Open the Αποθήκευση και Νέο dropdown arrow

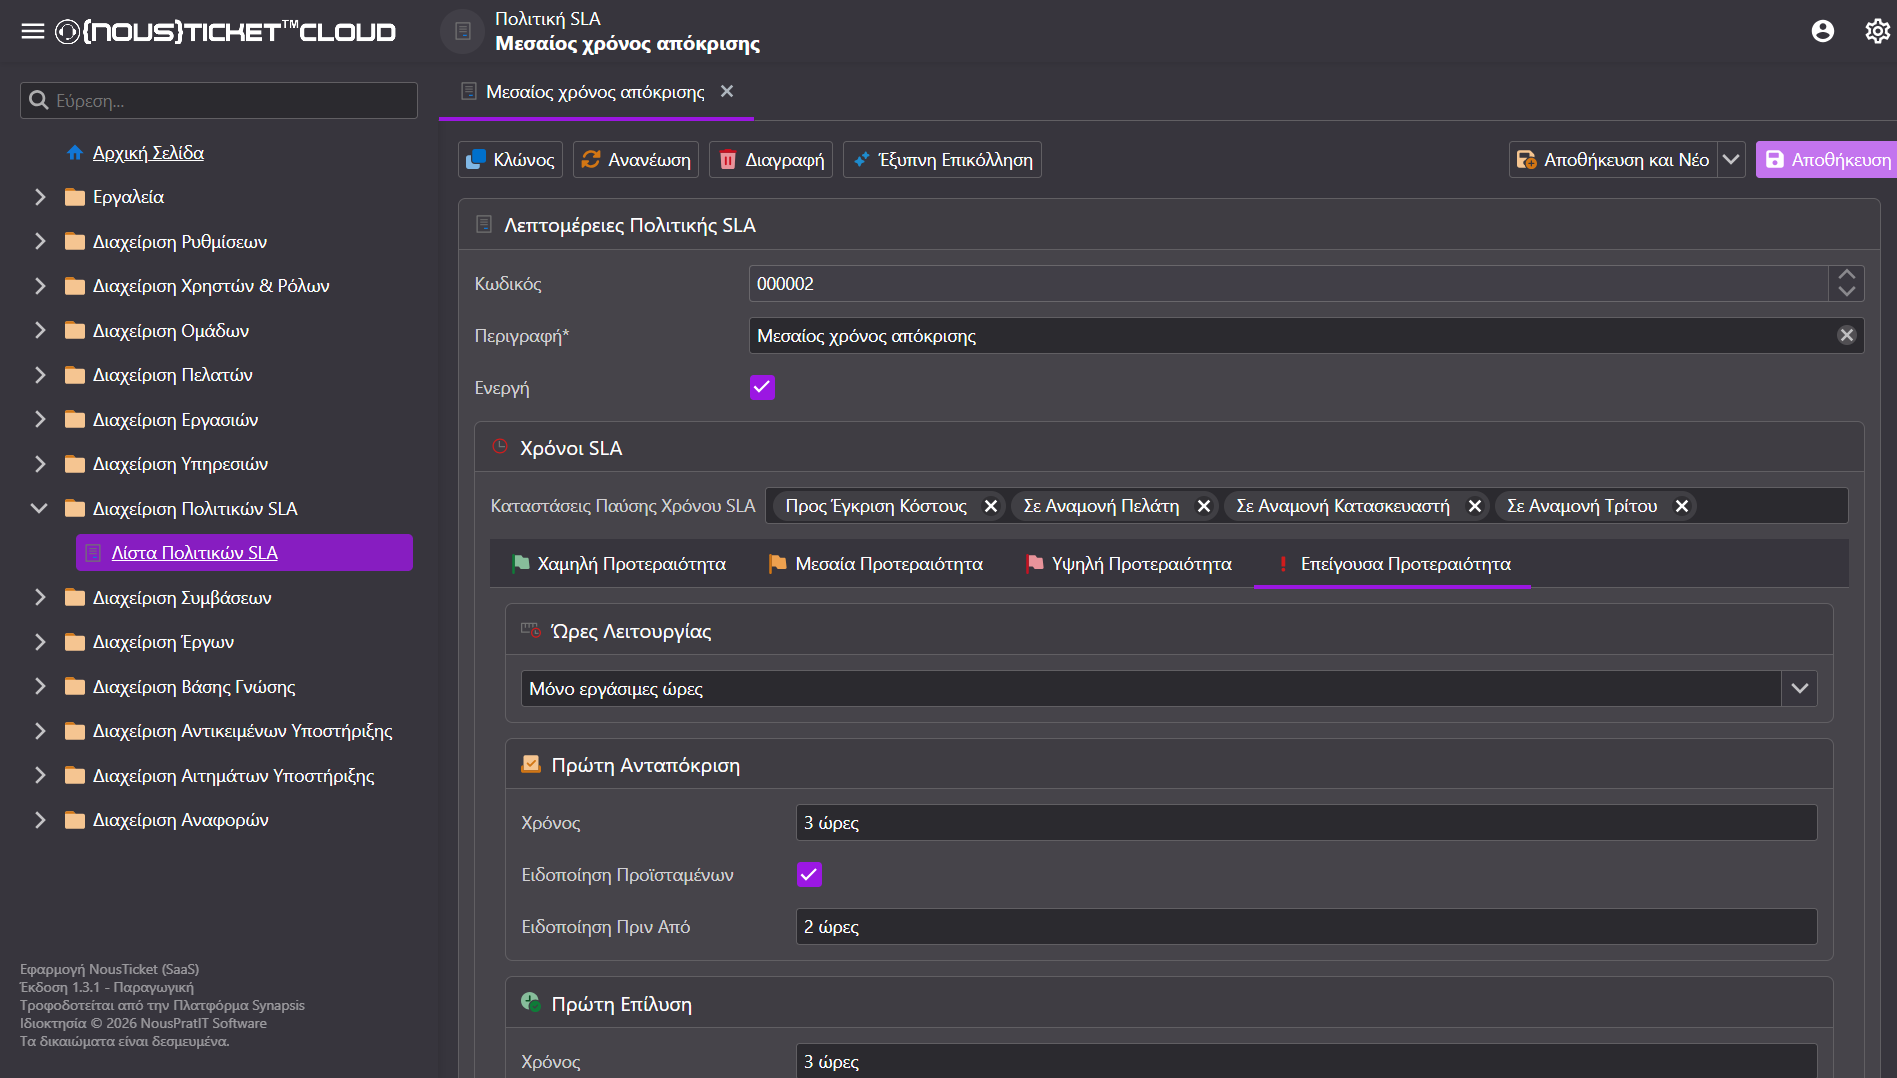pyautogui.click(x=1731, y=160)
